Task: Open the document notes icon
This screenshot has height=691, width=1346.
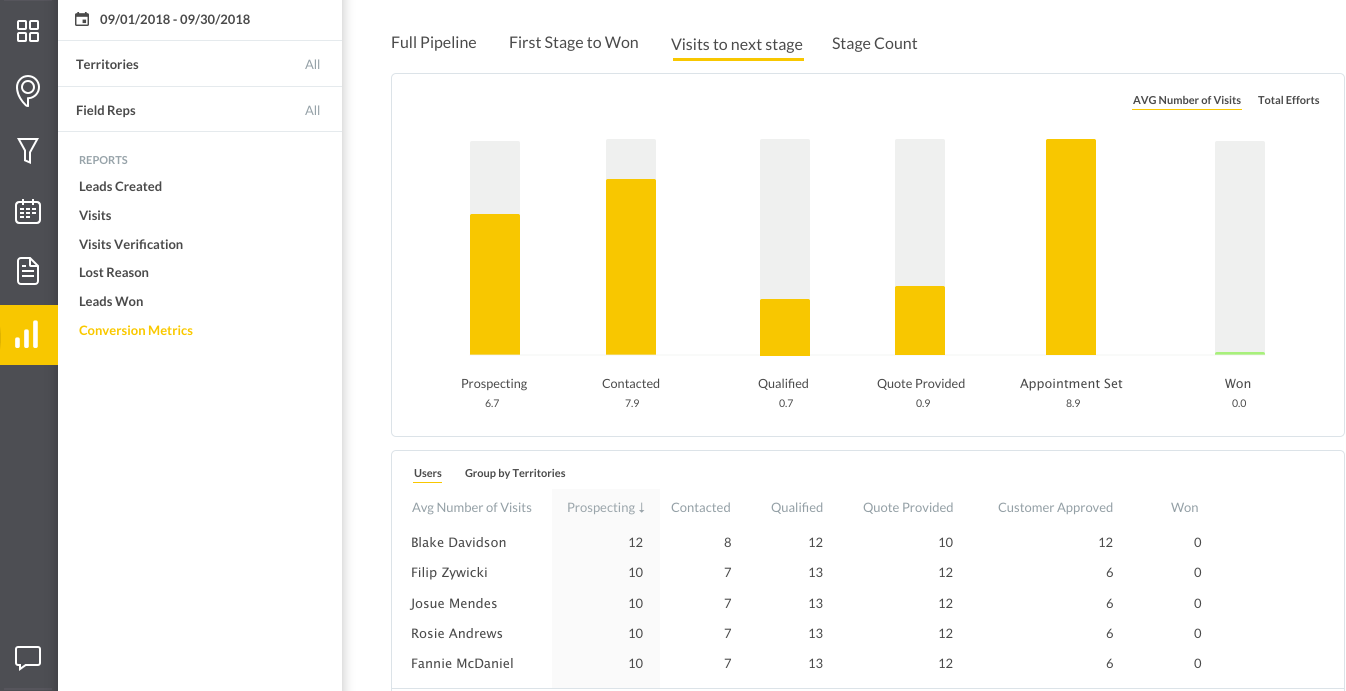Action: pos(28,271)
